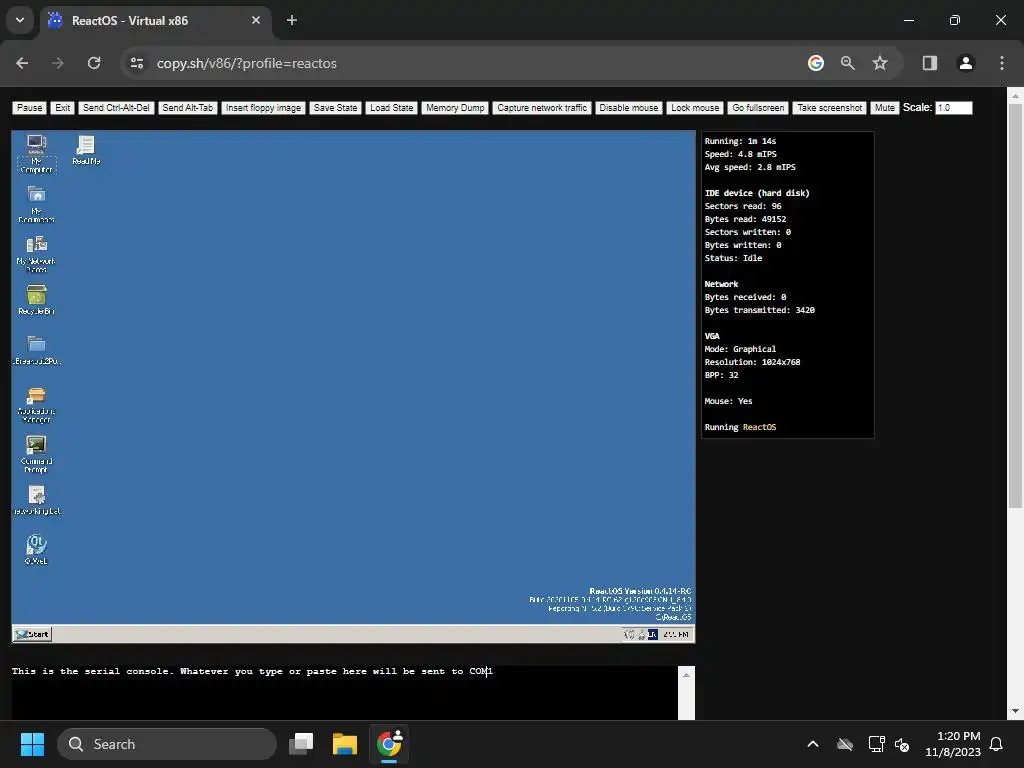Image resolution: width=1024 pixels, height=768 pixels.
Task: Click the ReactOS link in status panel
Action: pos(759,427)
